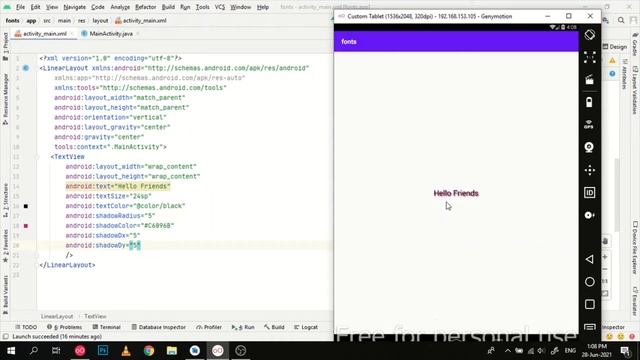Screen dimensions: 640x360
Task: Open the Task View taskbar icon
Action: (x=56, y=351)
